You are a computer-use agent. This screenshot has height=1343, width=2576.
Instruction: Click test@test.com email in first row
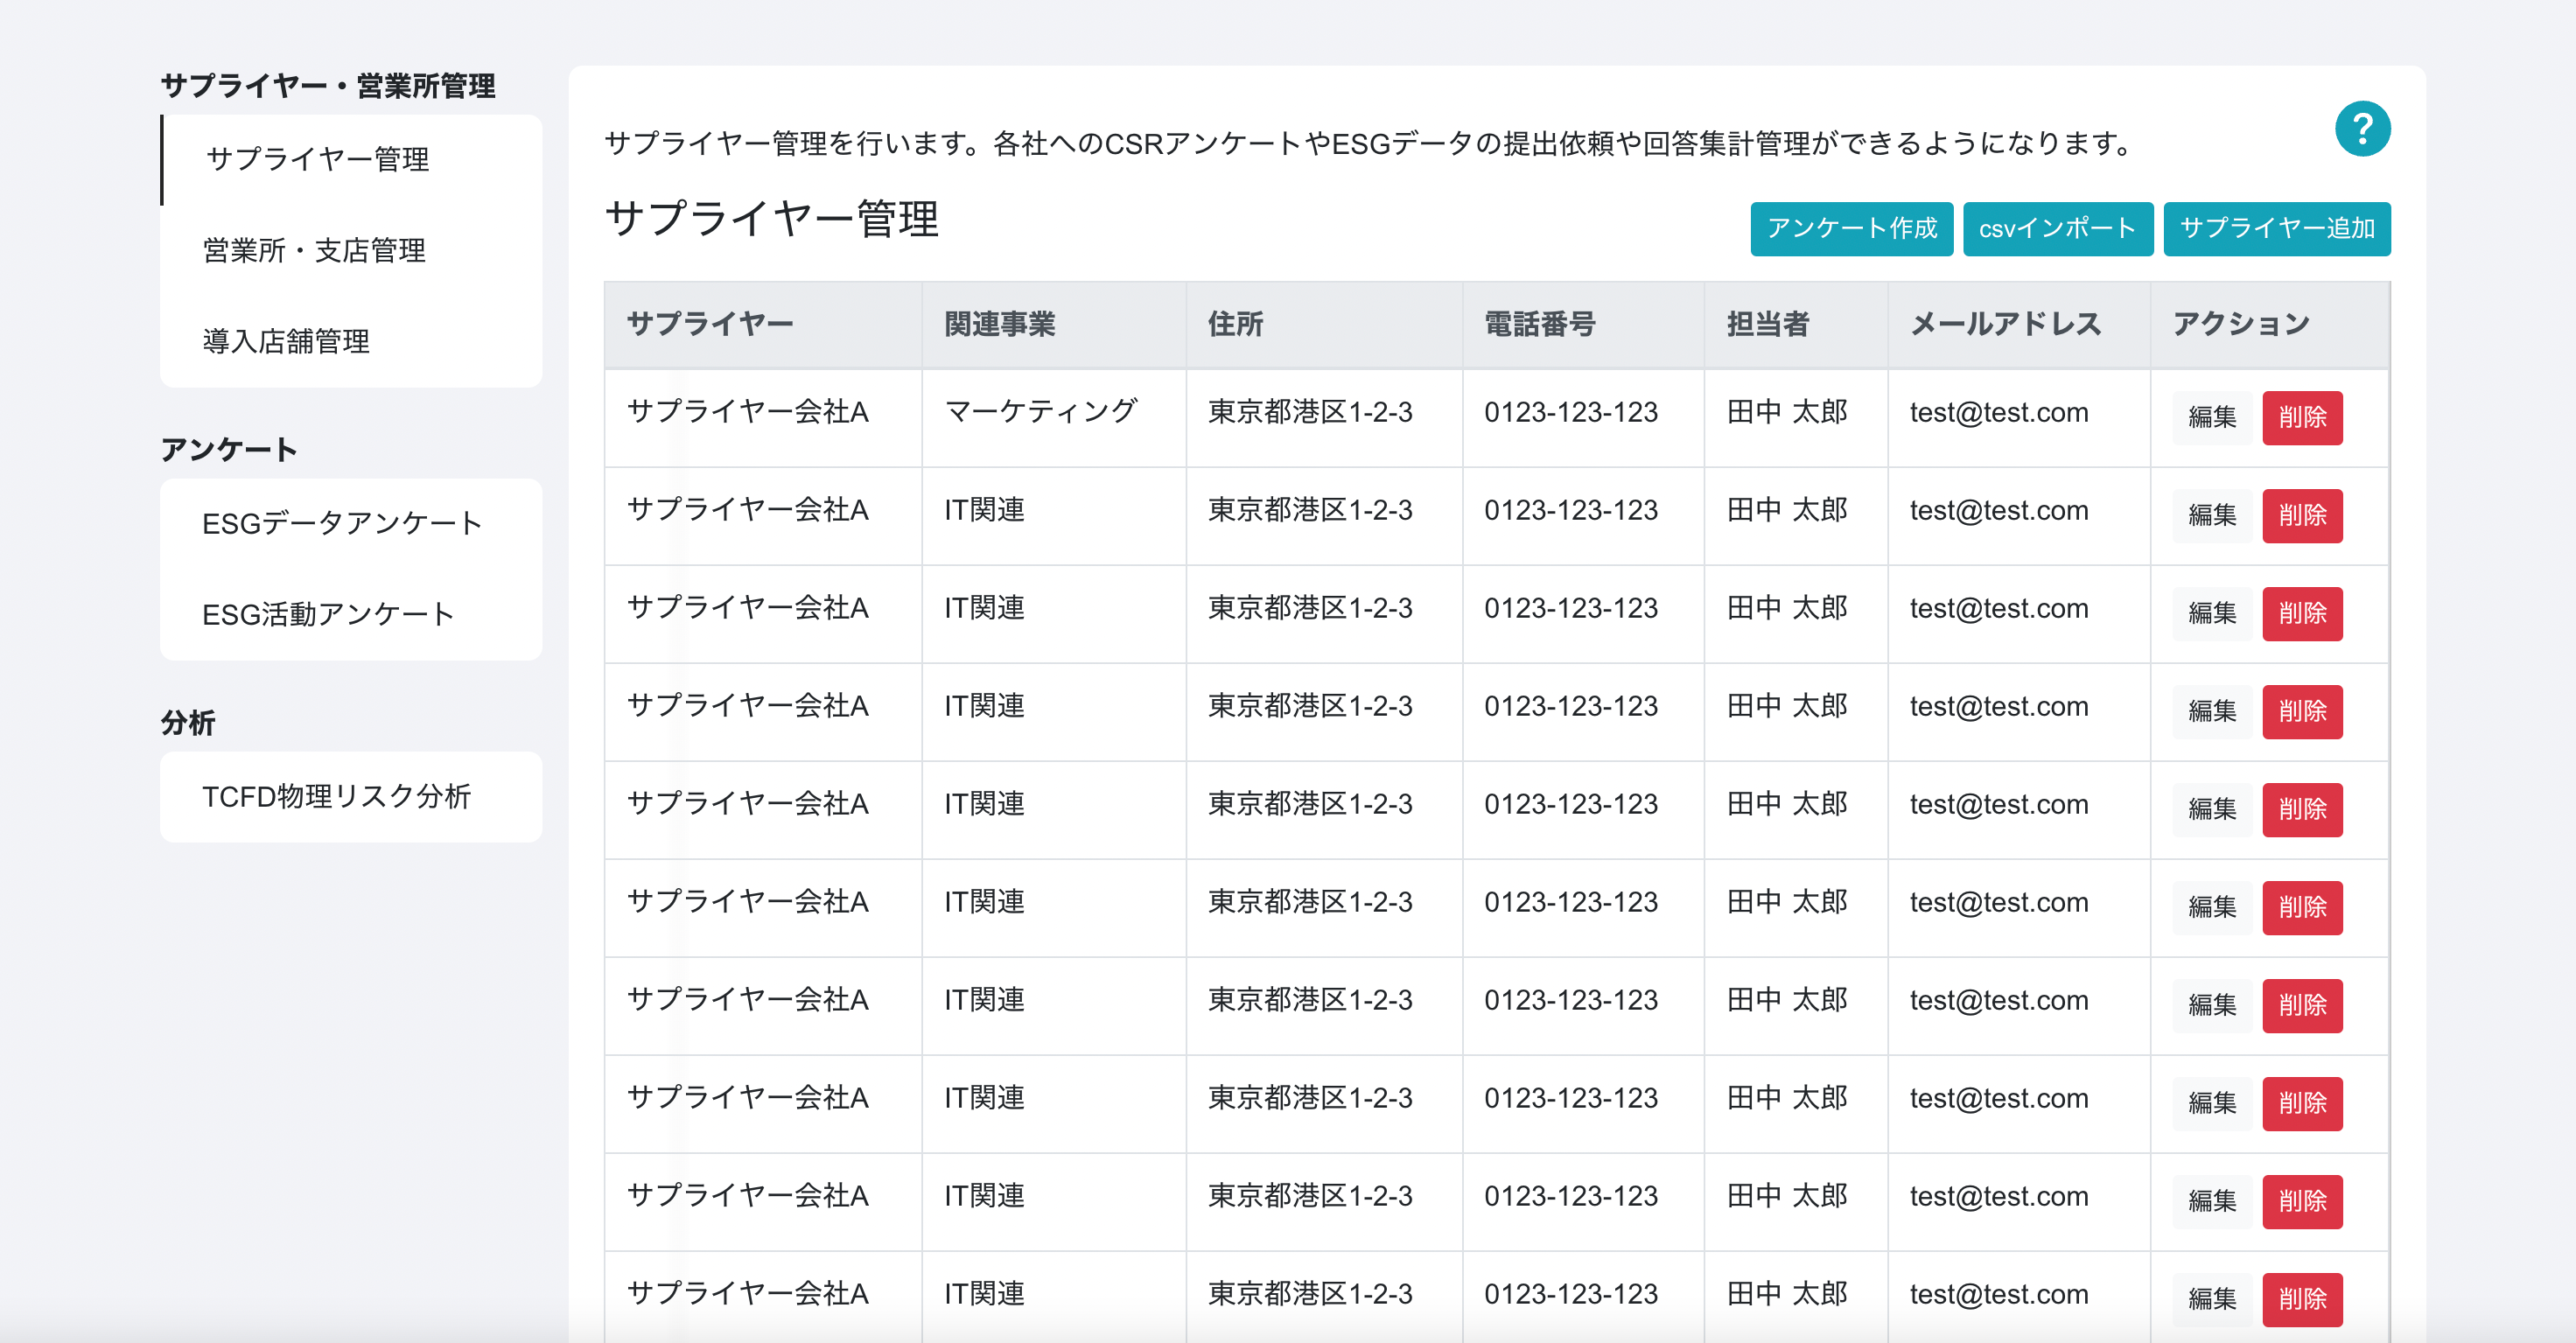1998,412
